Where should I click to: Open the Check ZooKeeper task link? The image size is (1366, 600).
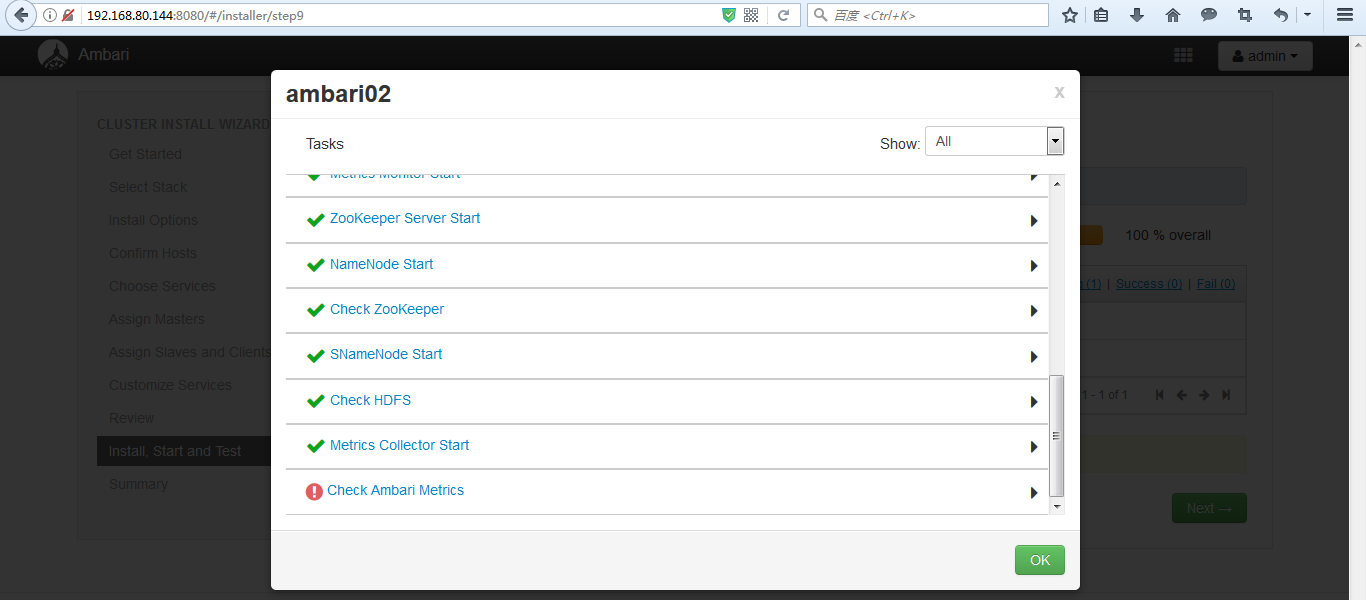click(x=387, y=309)
